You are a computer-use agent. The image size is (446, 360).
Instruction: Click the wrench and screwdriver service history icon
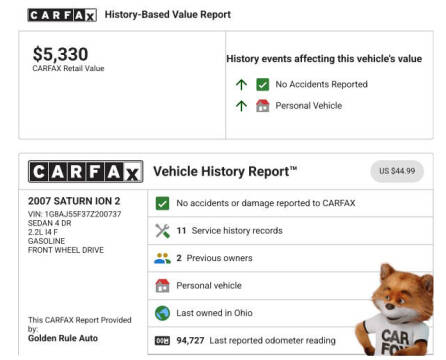pos(162,231)
